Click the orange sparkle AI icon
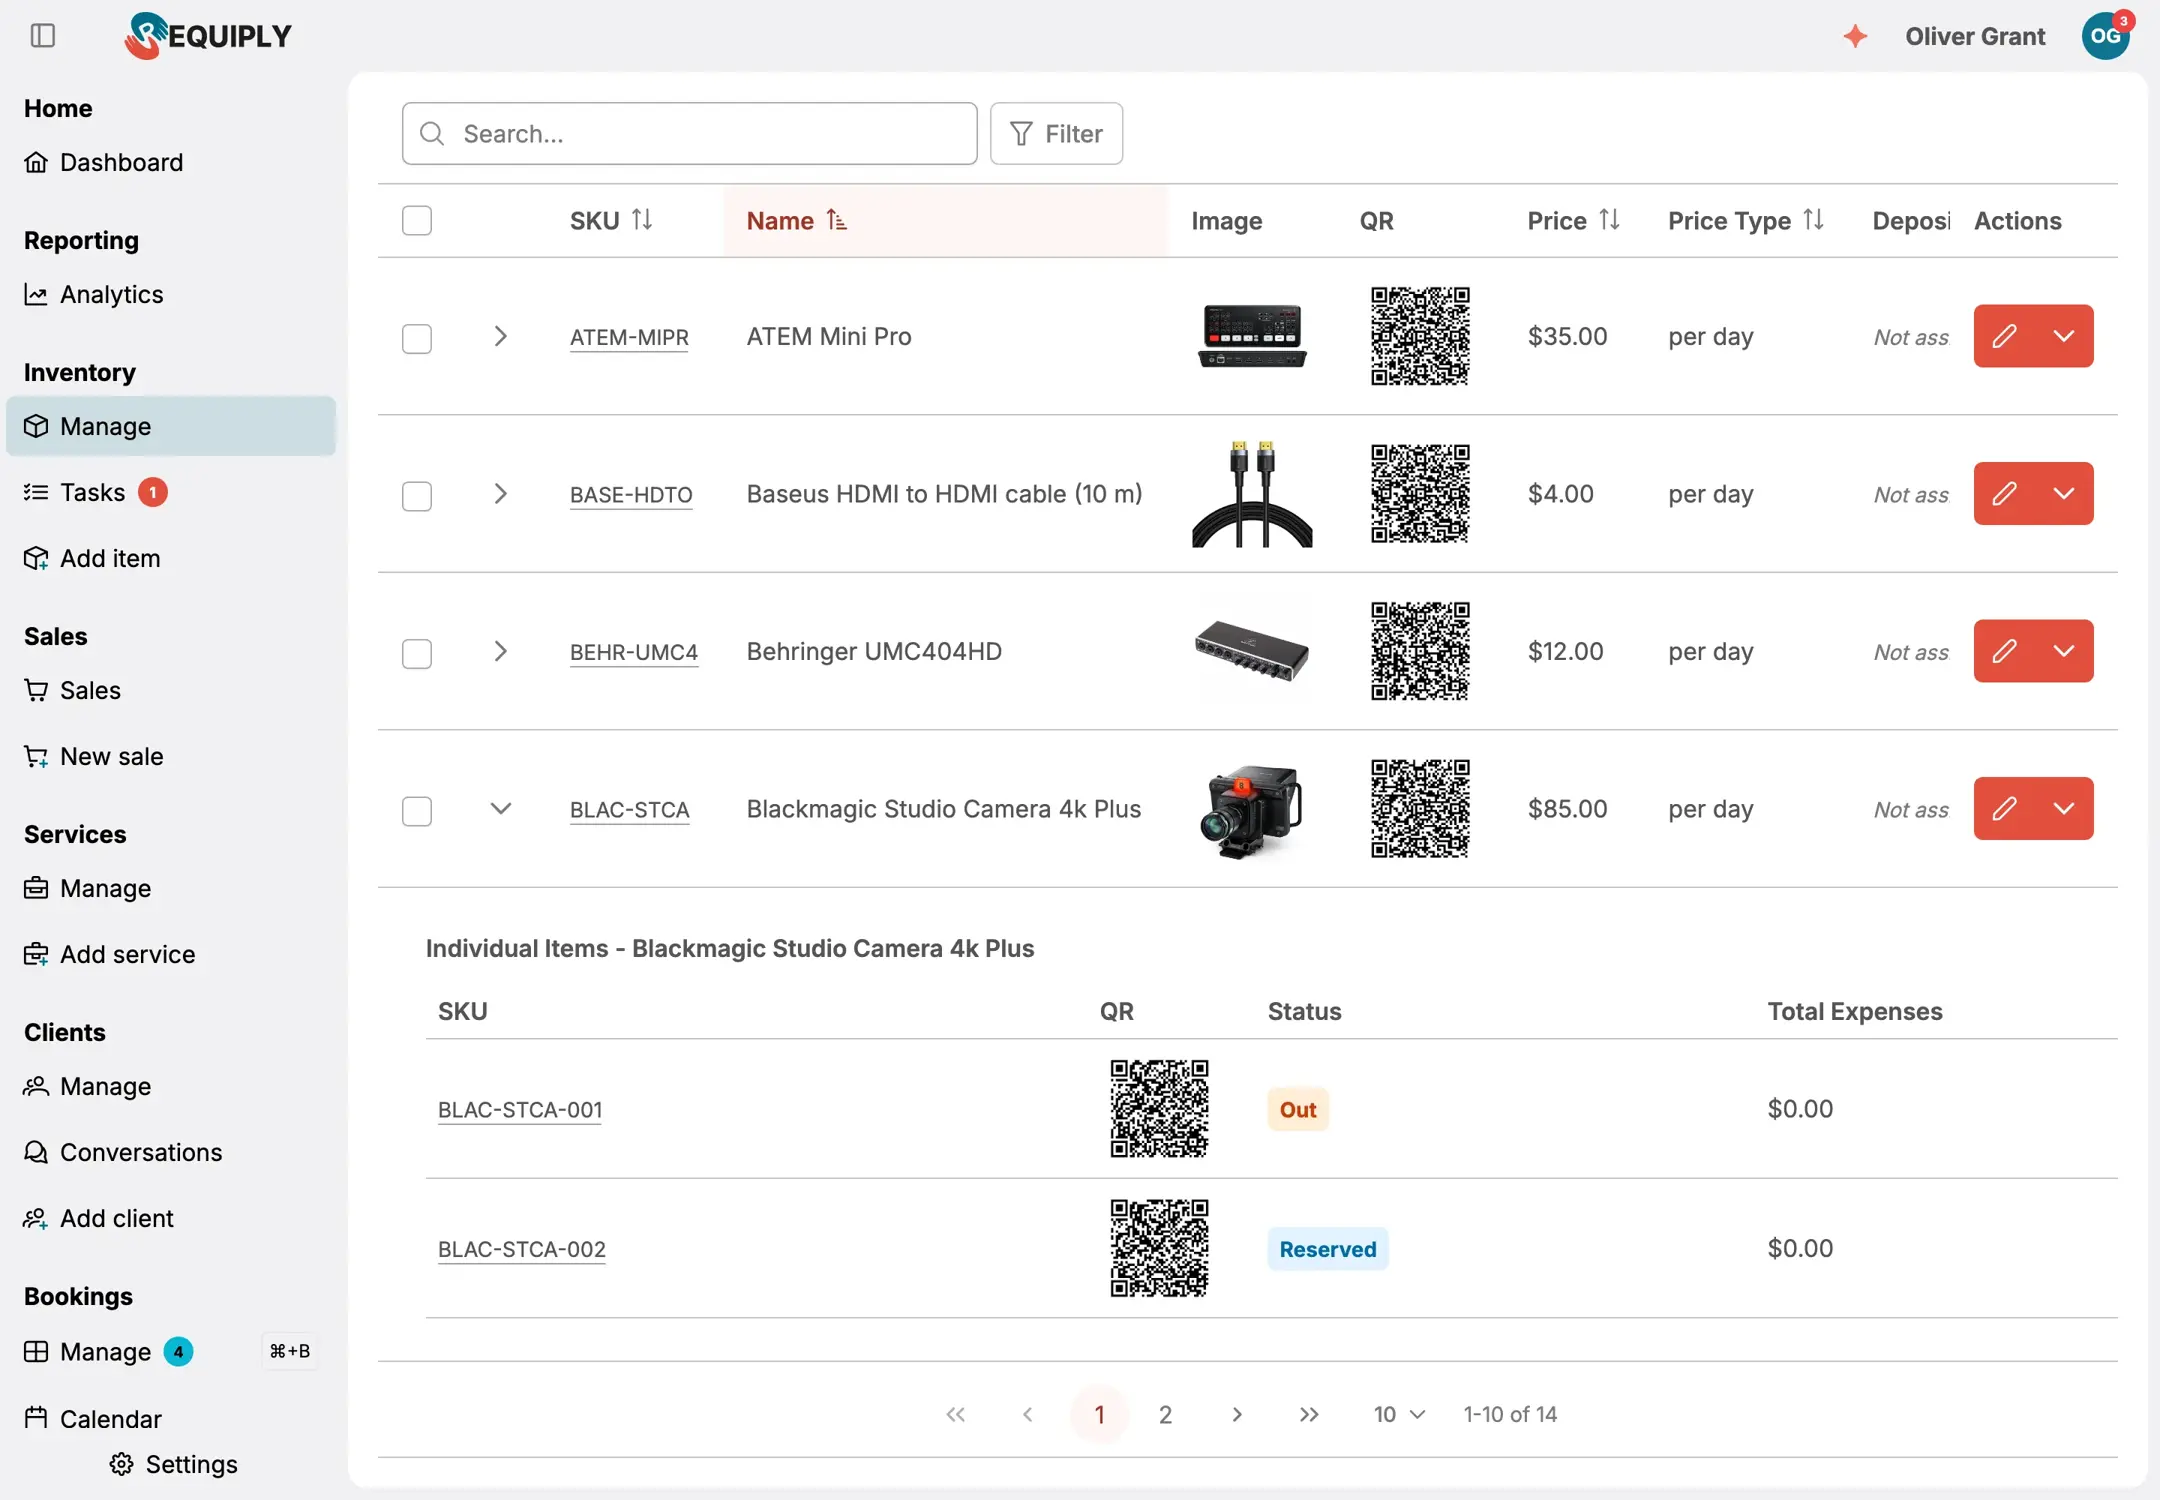This screenshot has width=2160, height=1500. 1855,36
